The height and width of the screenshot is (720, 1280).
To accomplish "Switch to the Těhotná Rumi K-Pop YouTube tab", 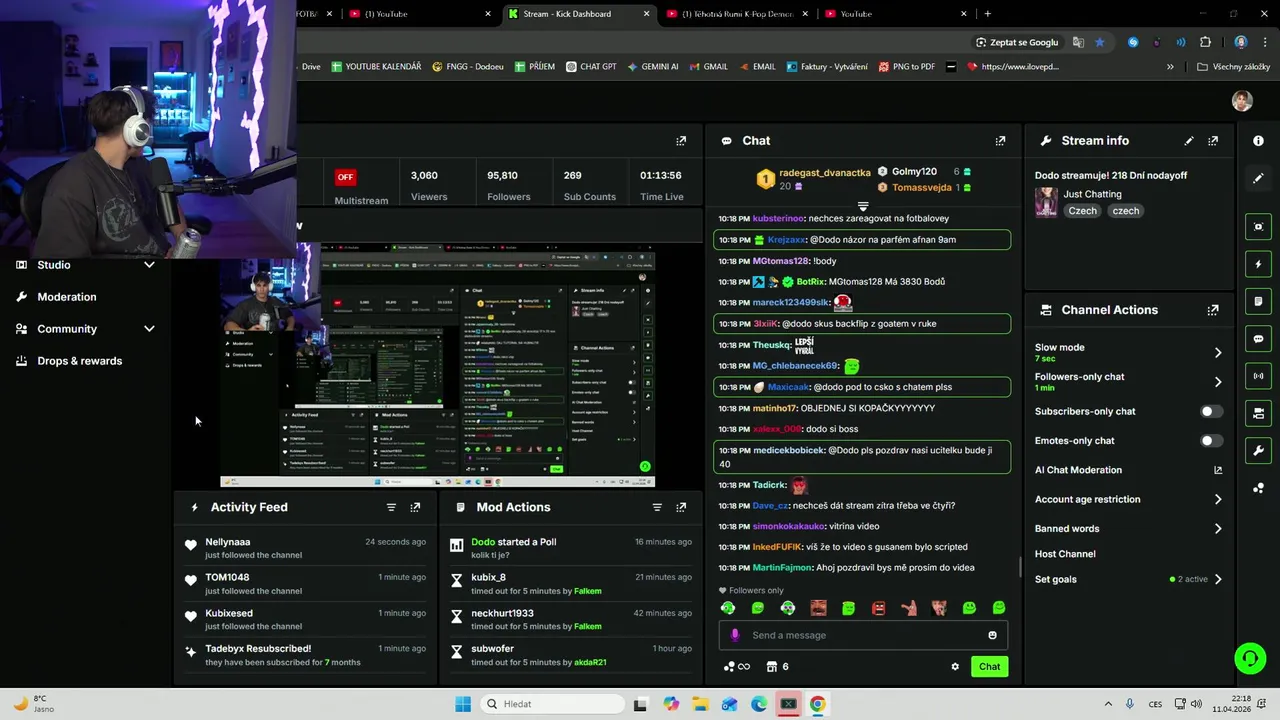I will pos(739,14).
